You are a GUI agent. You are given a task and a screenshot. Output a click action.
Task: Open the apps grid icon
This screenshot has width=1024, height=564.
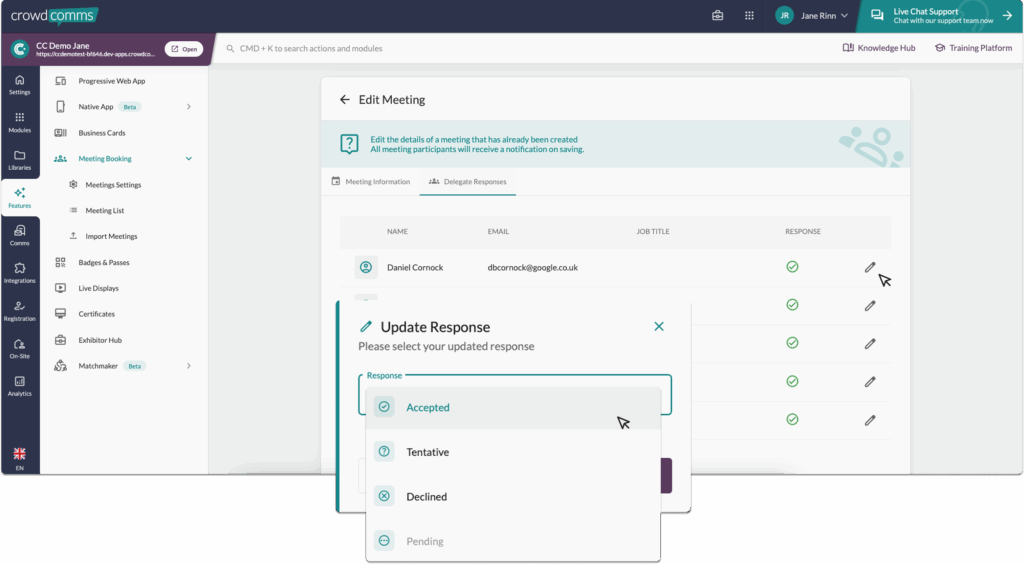pyautogui.click(x=749, y=15)
